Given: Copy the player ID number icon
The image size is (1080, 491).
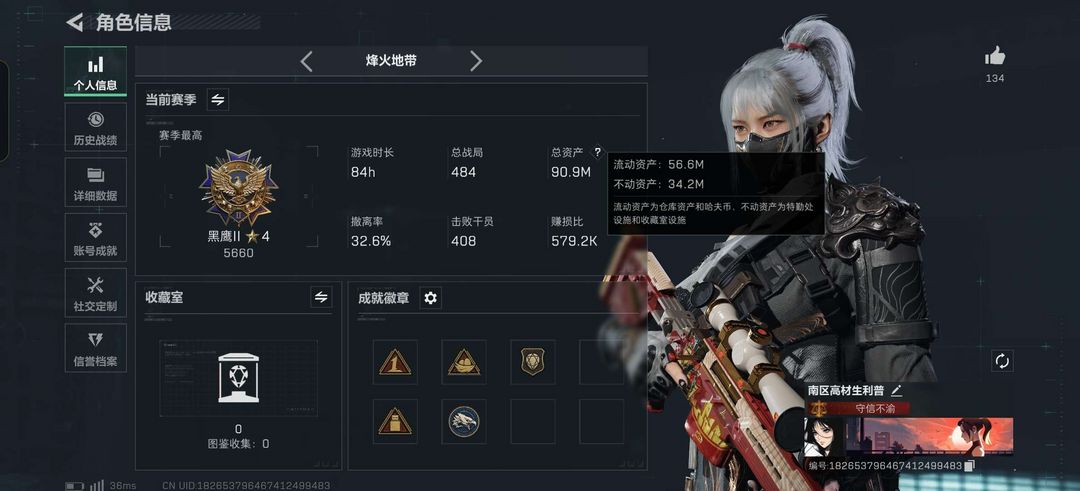Looking at the screenshot, I should [969, 466].
